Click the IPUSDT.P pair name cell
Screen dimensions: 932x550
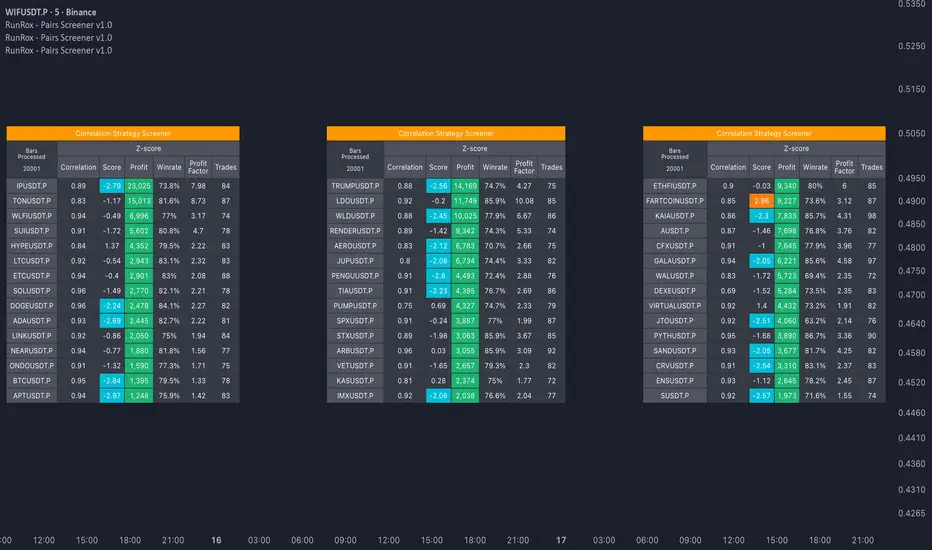[x=32, y=185]
